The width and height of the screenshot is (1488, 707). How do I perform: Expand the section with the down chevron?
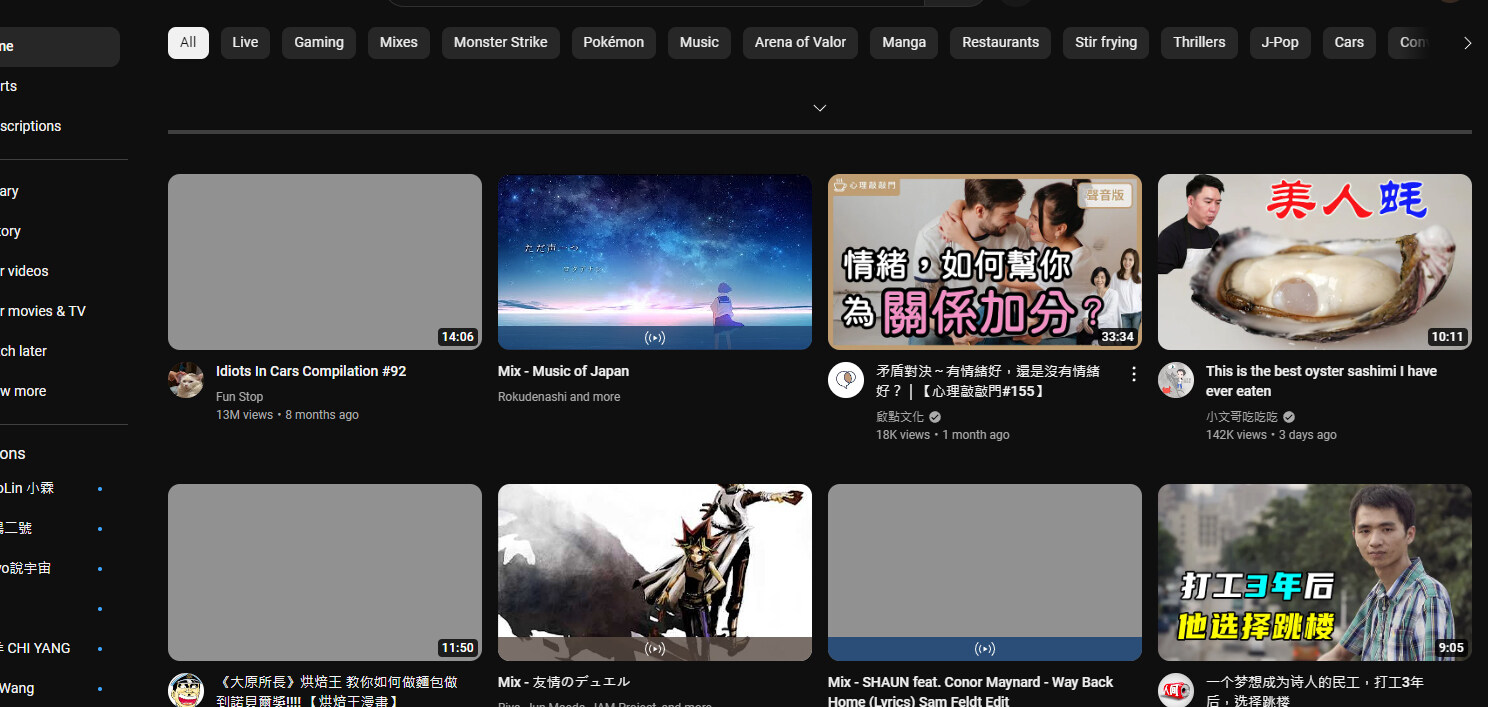coord(820,108)
